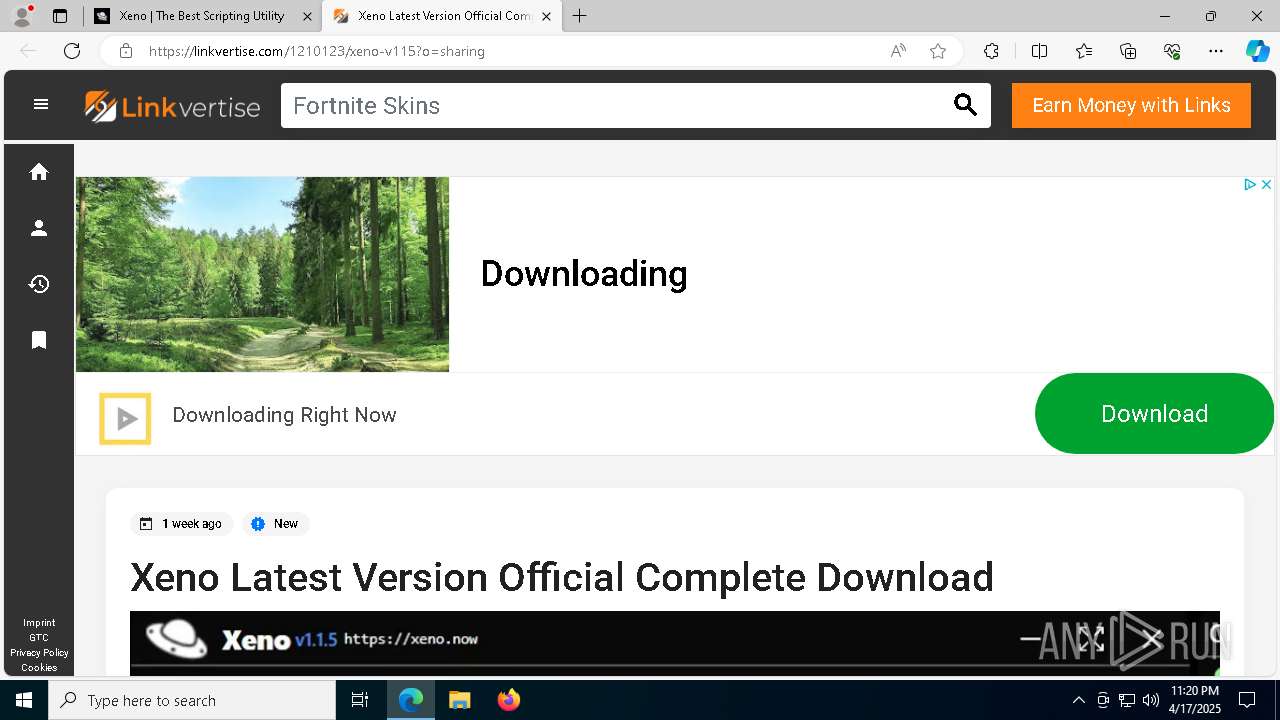The image size is (1280, 720).
Task: Click the Downloading ad headline
Action: click(x=584, y=274)
